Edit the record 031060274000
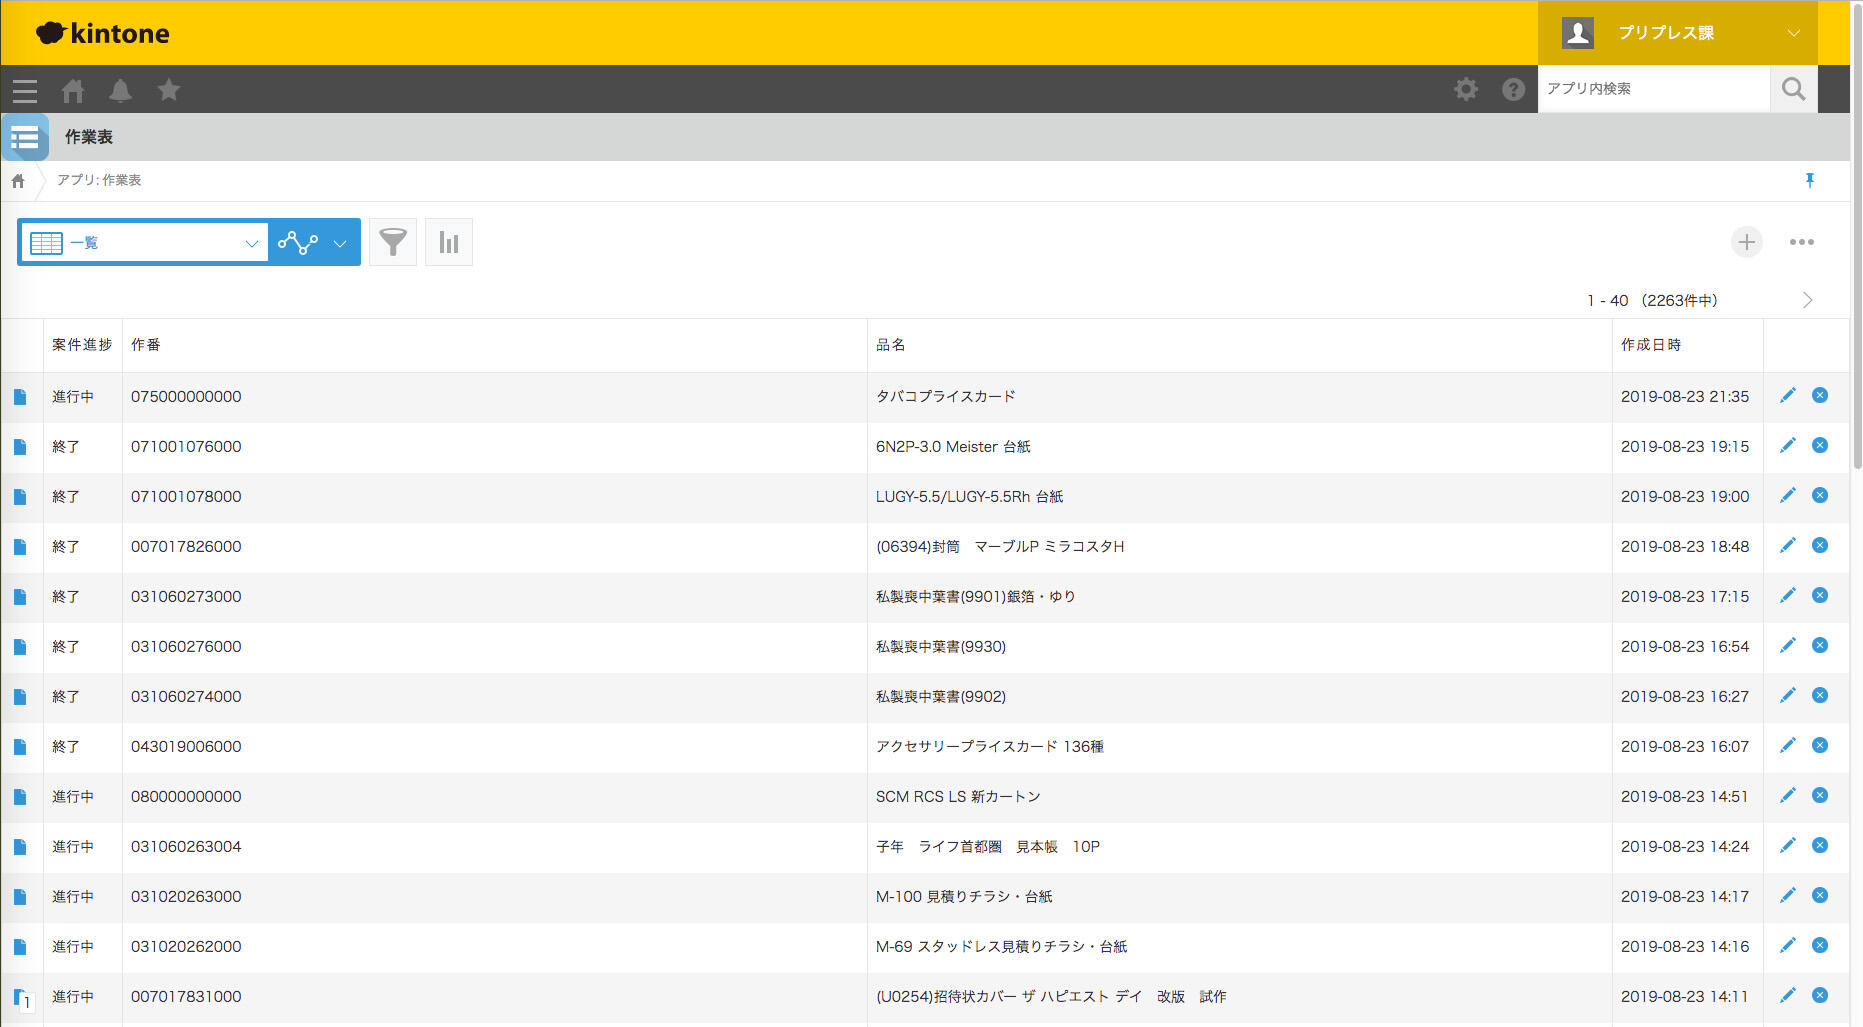This screenshot has height=1027, width=1863. point(1788,696)
